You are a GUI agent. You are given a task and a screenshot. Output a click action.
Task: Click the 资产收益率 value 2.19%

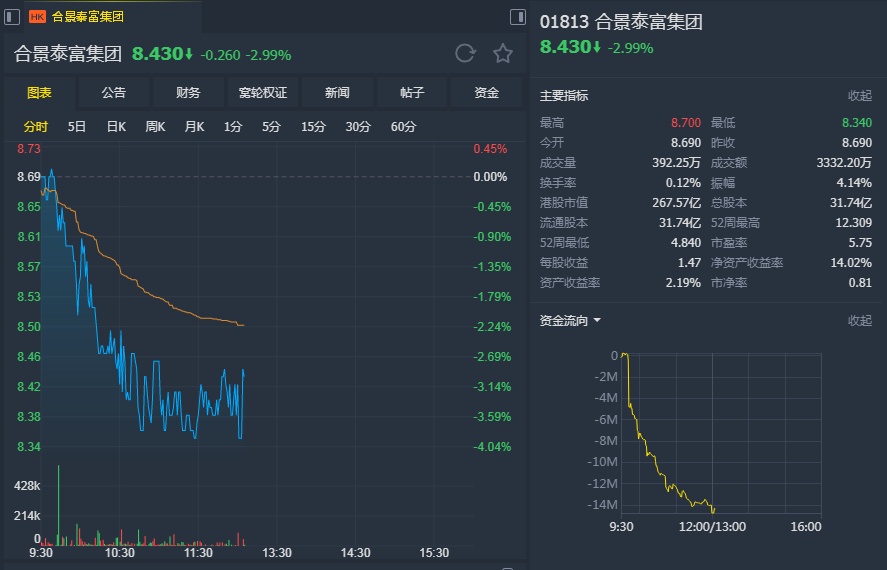point(683,283)
